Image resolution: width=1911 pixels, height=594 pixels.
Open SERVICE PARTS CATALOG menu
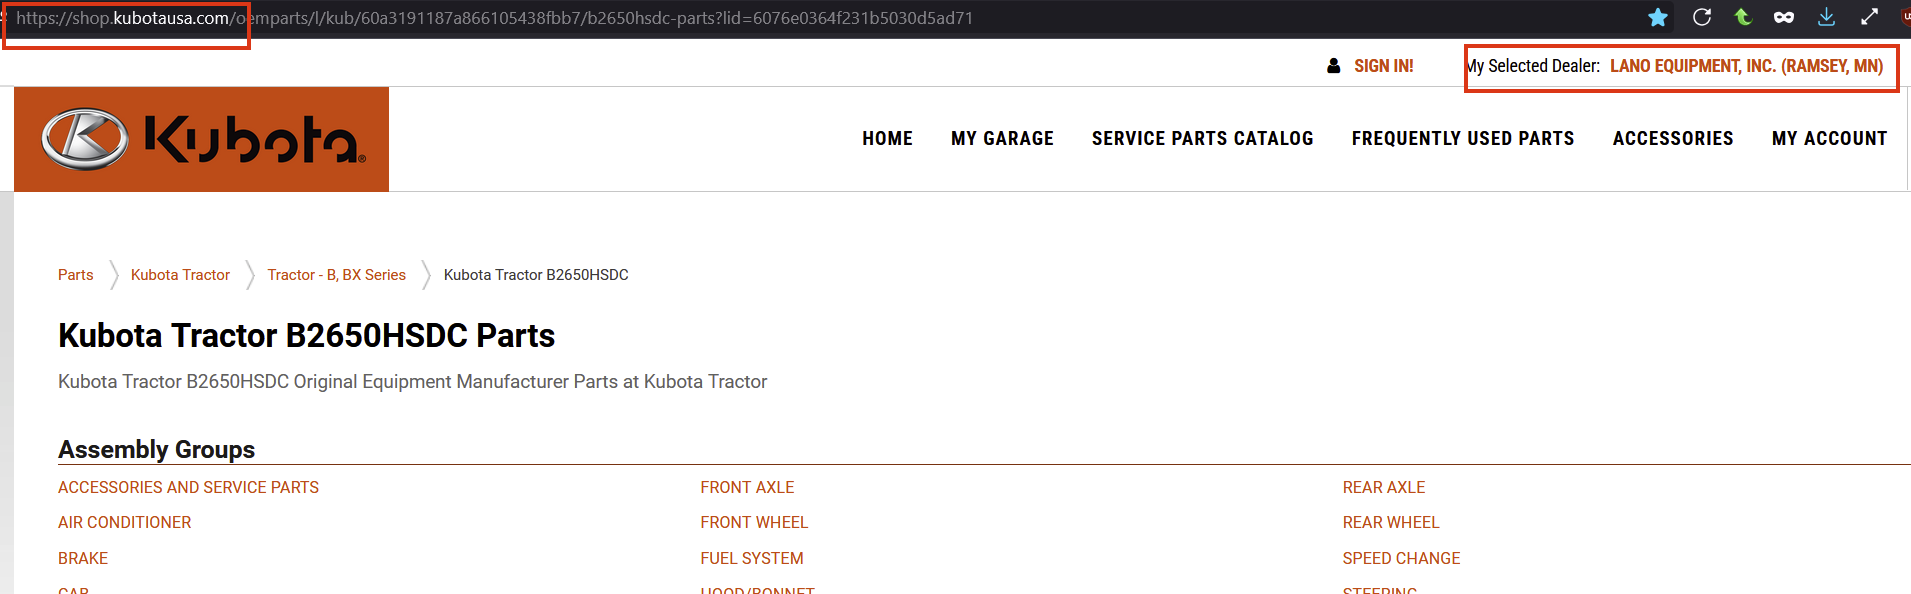click(x=1202, y=139)
